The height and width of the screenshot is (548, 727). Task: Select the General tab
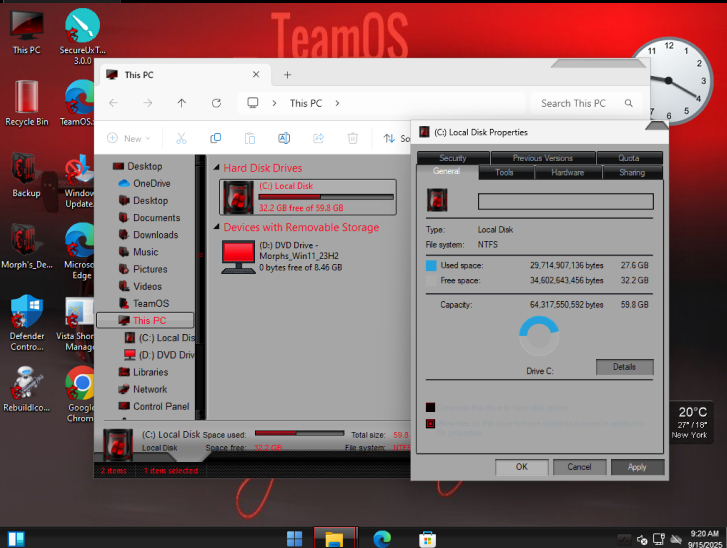click(x=446, y=172)
